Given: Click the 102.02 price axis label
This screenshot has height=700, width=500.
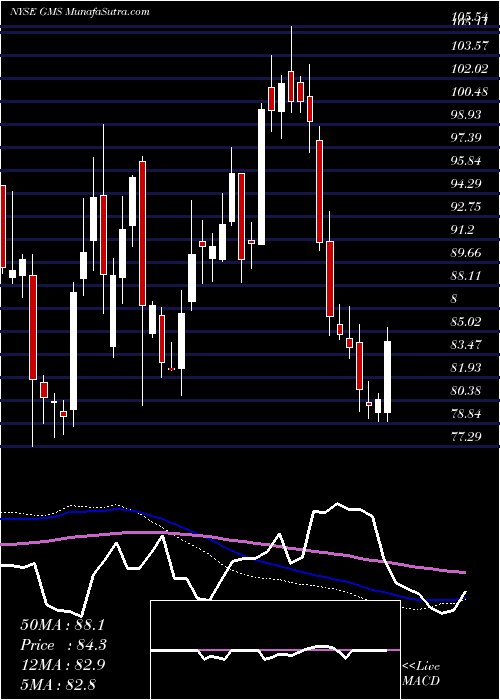Looking at the screenshot, I should (x=469, y=69).
